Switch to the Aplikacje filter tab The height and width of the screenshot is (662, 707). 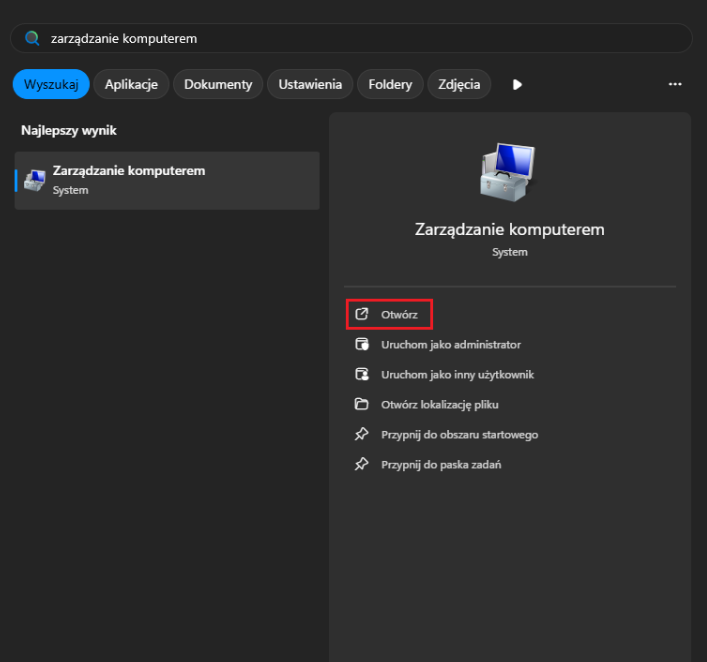[131, 84]
